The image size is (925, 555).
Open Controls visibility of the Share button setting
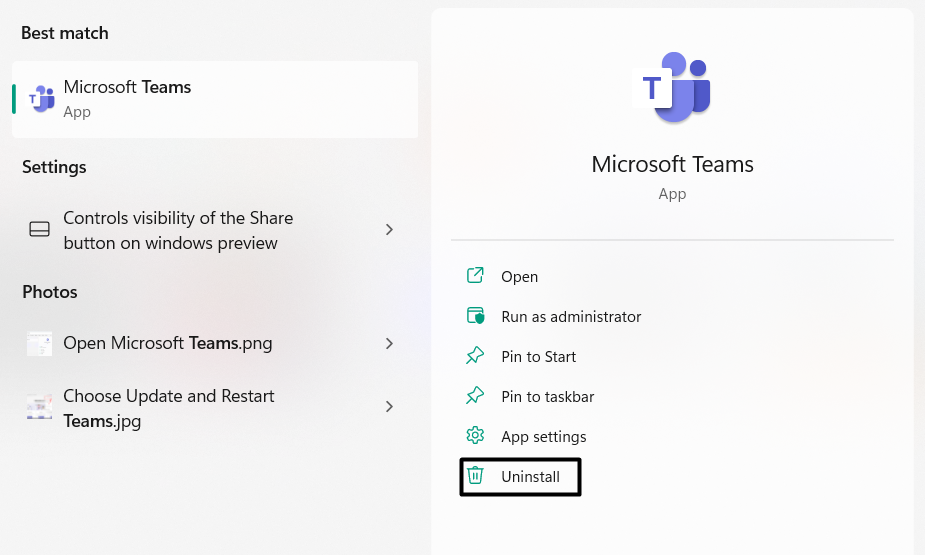[215, 230]
